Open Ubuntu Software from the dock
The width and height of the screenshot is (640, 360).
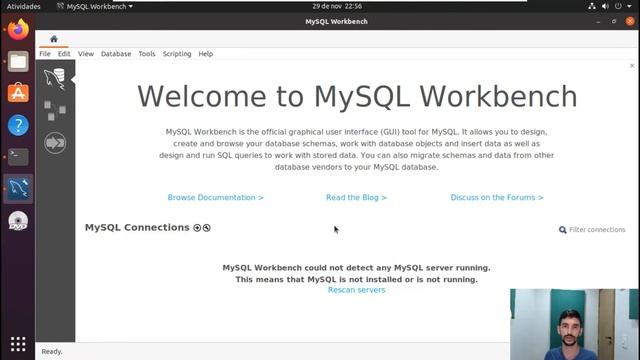pyautogui.click(x=18, y=93)
